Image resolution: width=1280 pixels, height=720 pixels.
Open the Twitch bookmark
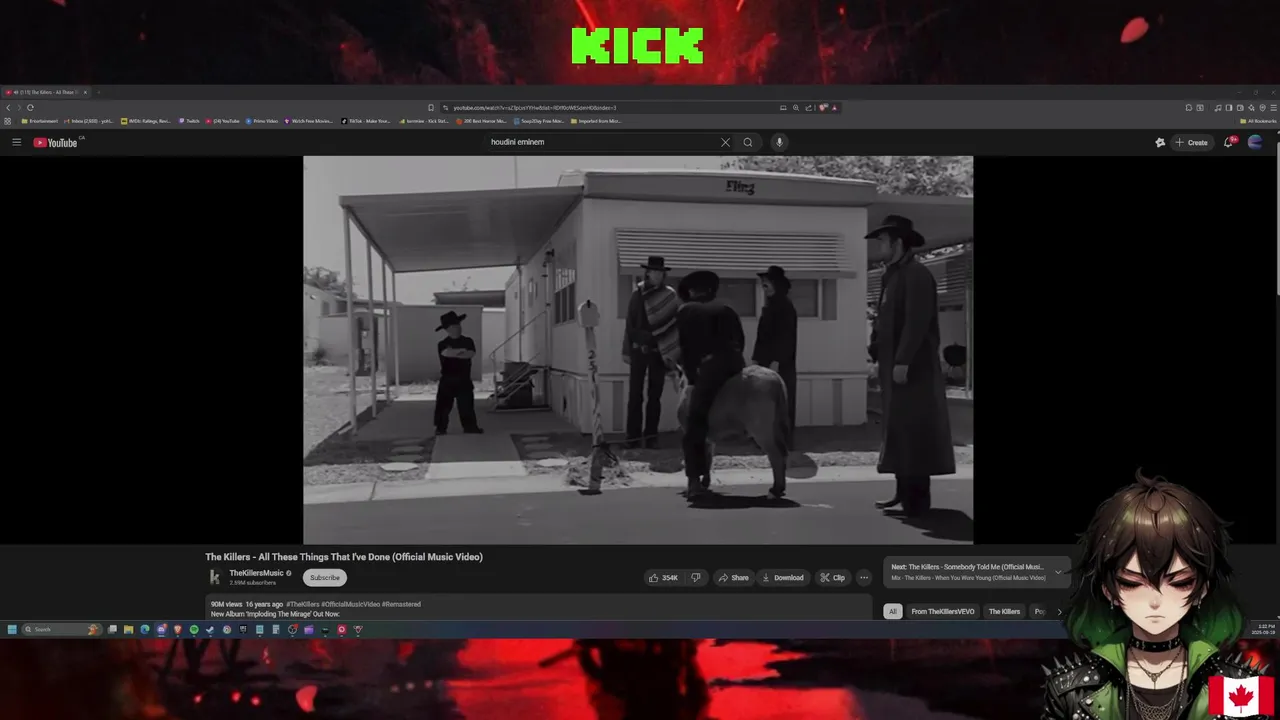click(x=189, y=121)
